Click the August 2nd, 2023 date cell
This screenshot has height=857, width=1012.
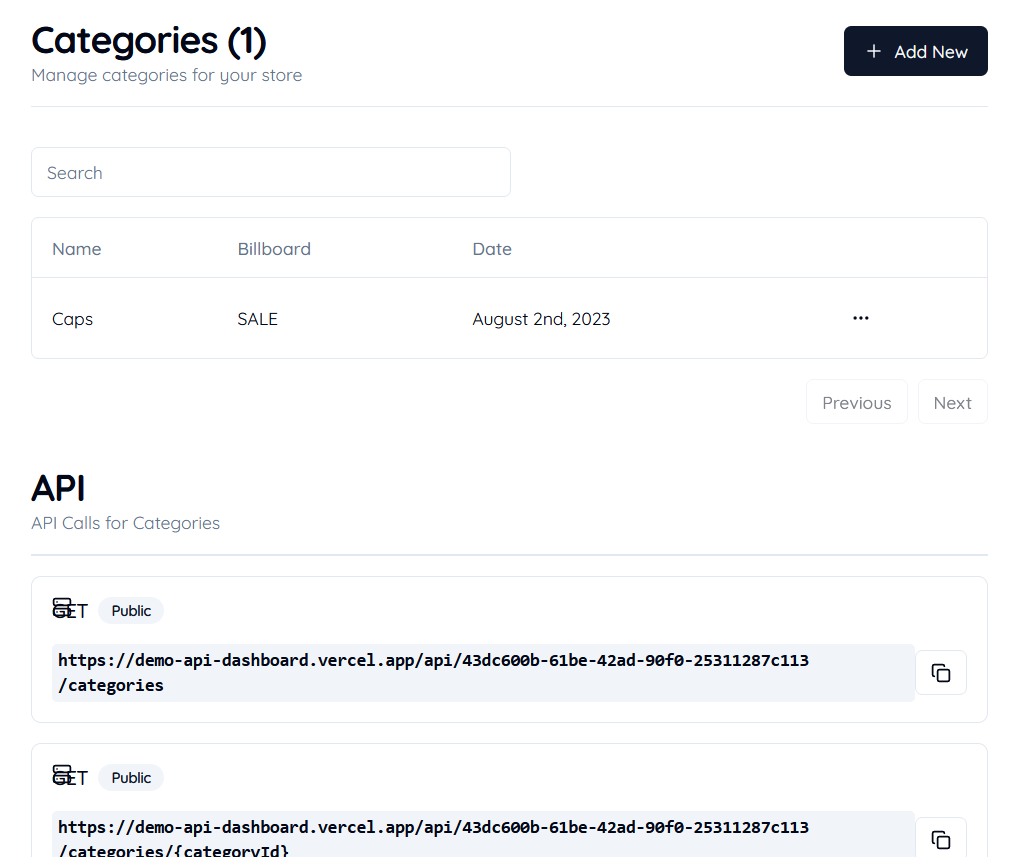coord(541,319)
